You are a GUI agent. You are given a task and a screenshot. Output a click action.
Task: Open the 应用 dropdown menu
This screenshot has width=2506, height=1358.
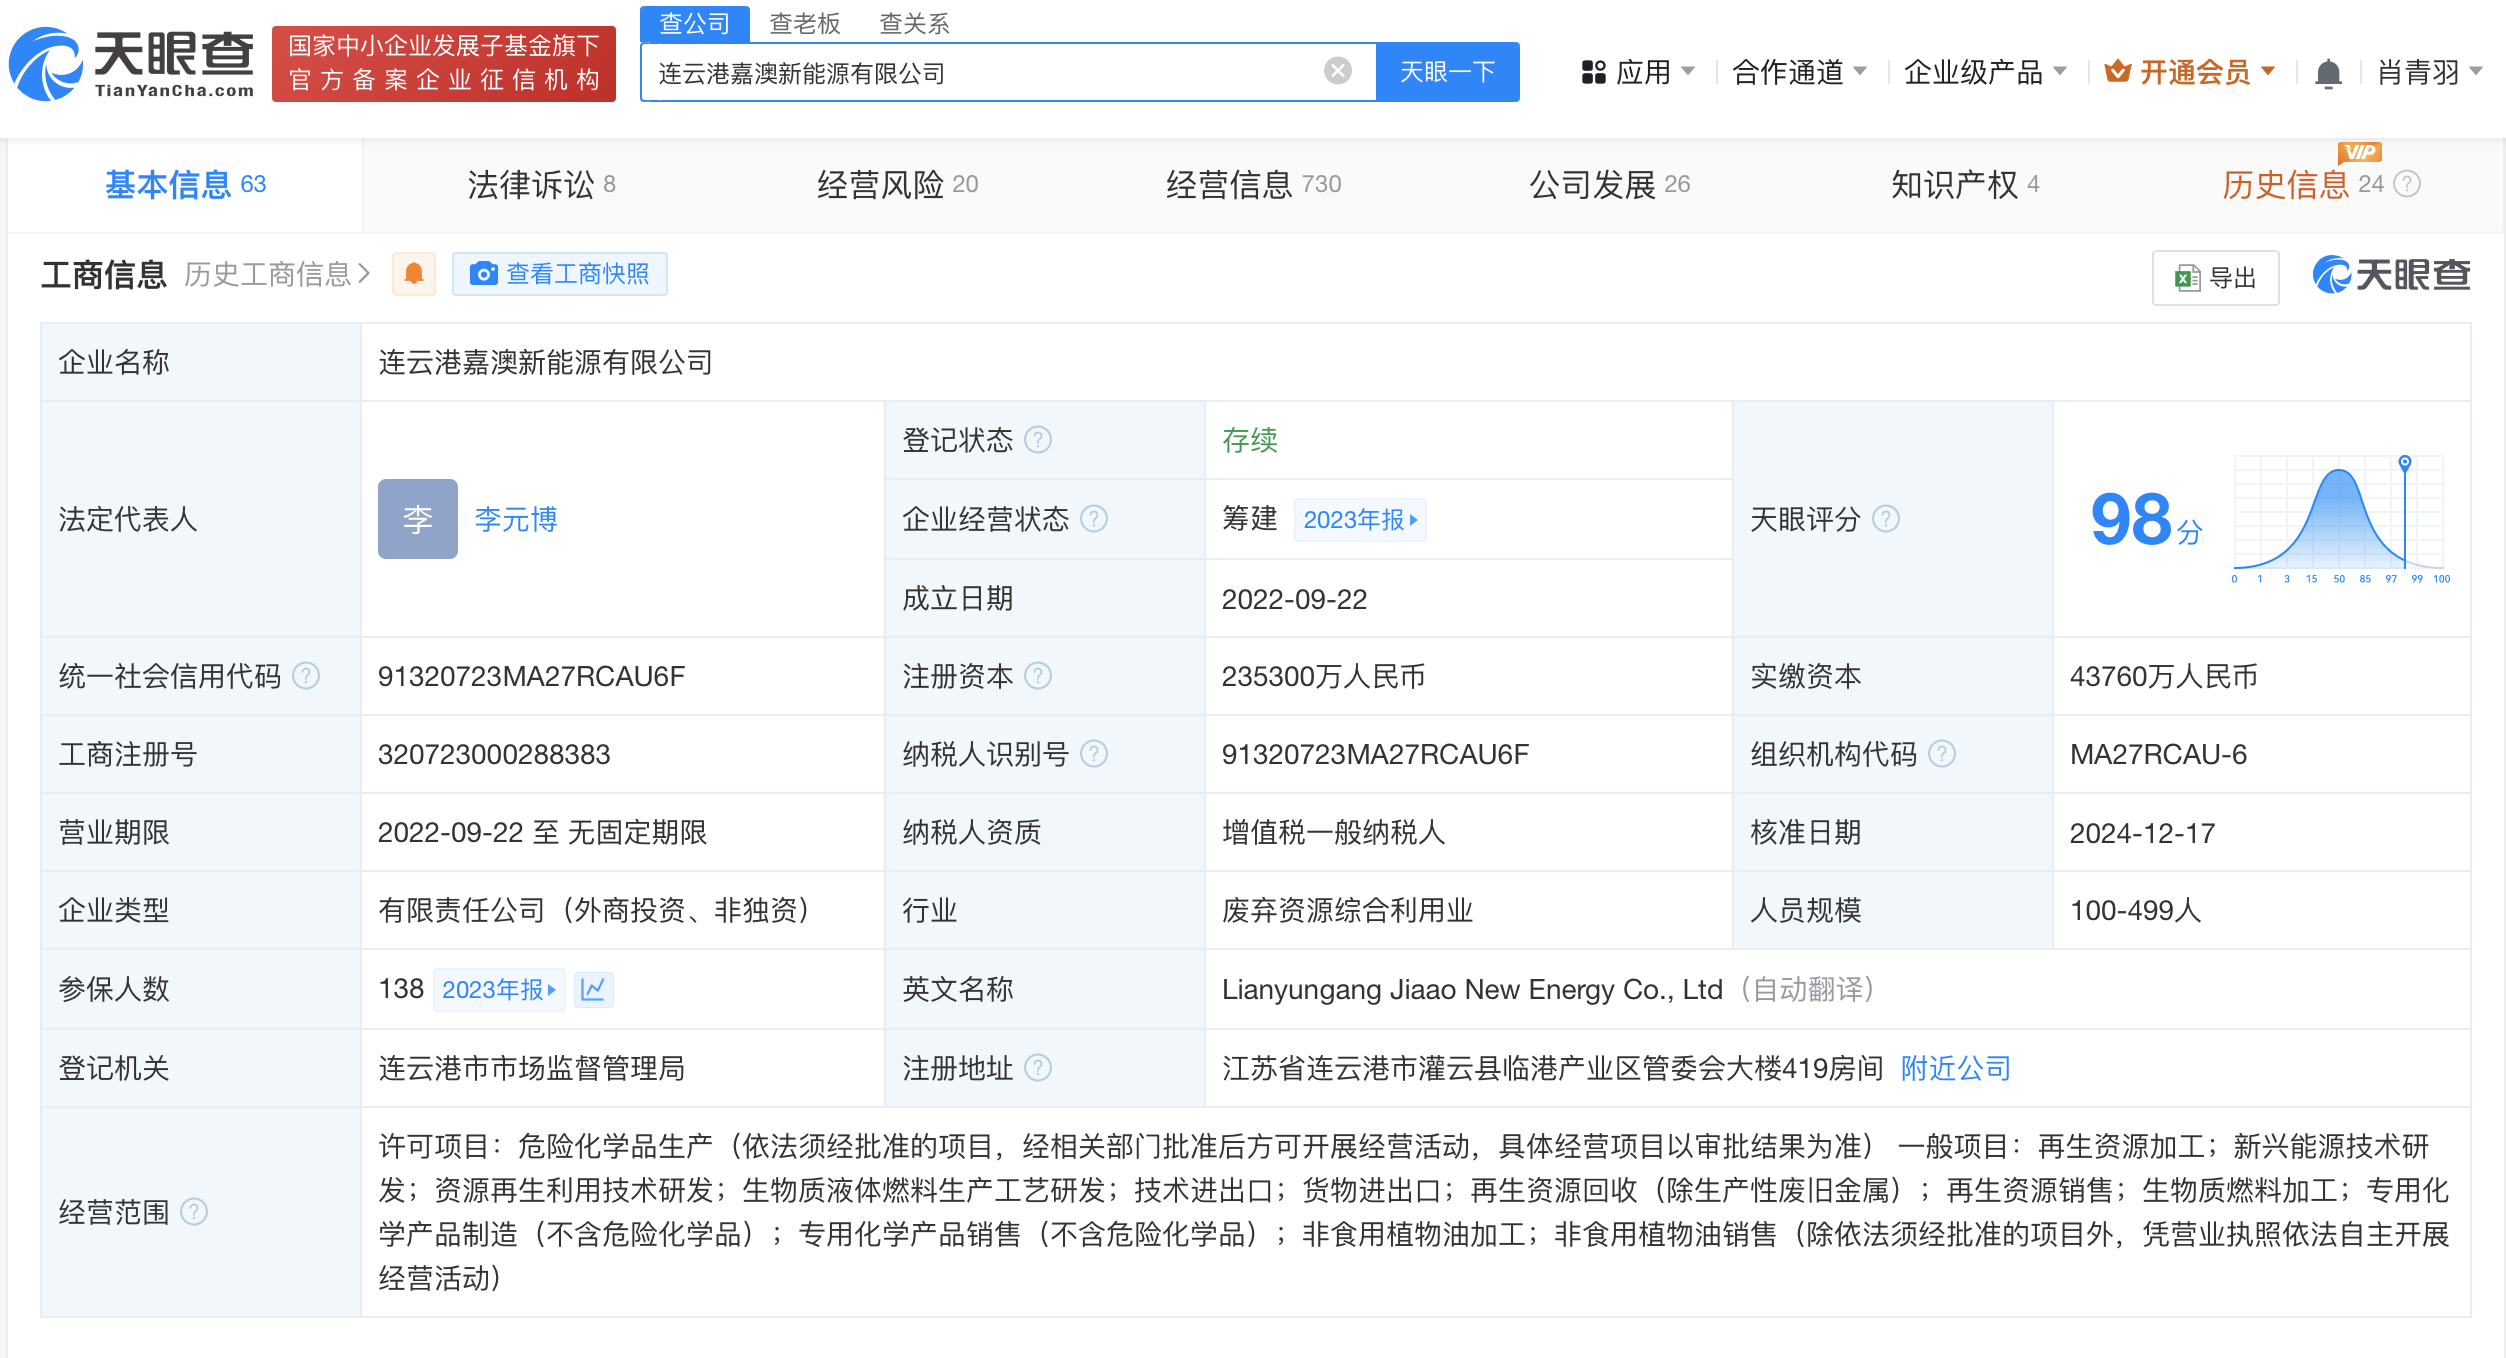point(1637,73)
